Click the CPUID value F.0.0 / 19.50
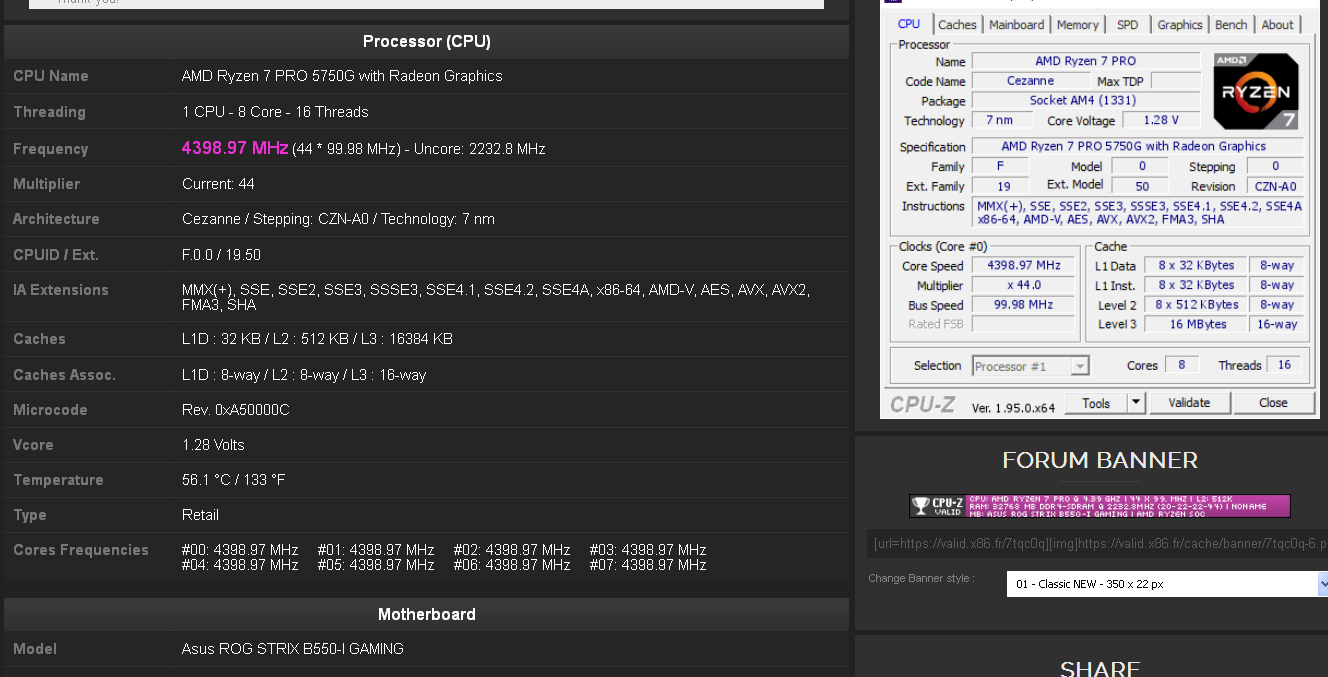The image size is (1328, 677). click(x=221, y=255)
